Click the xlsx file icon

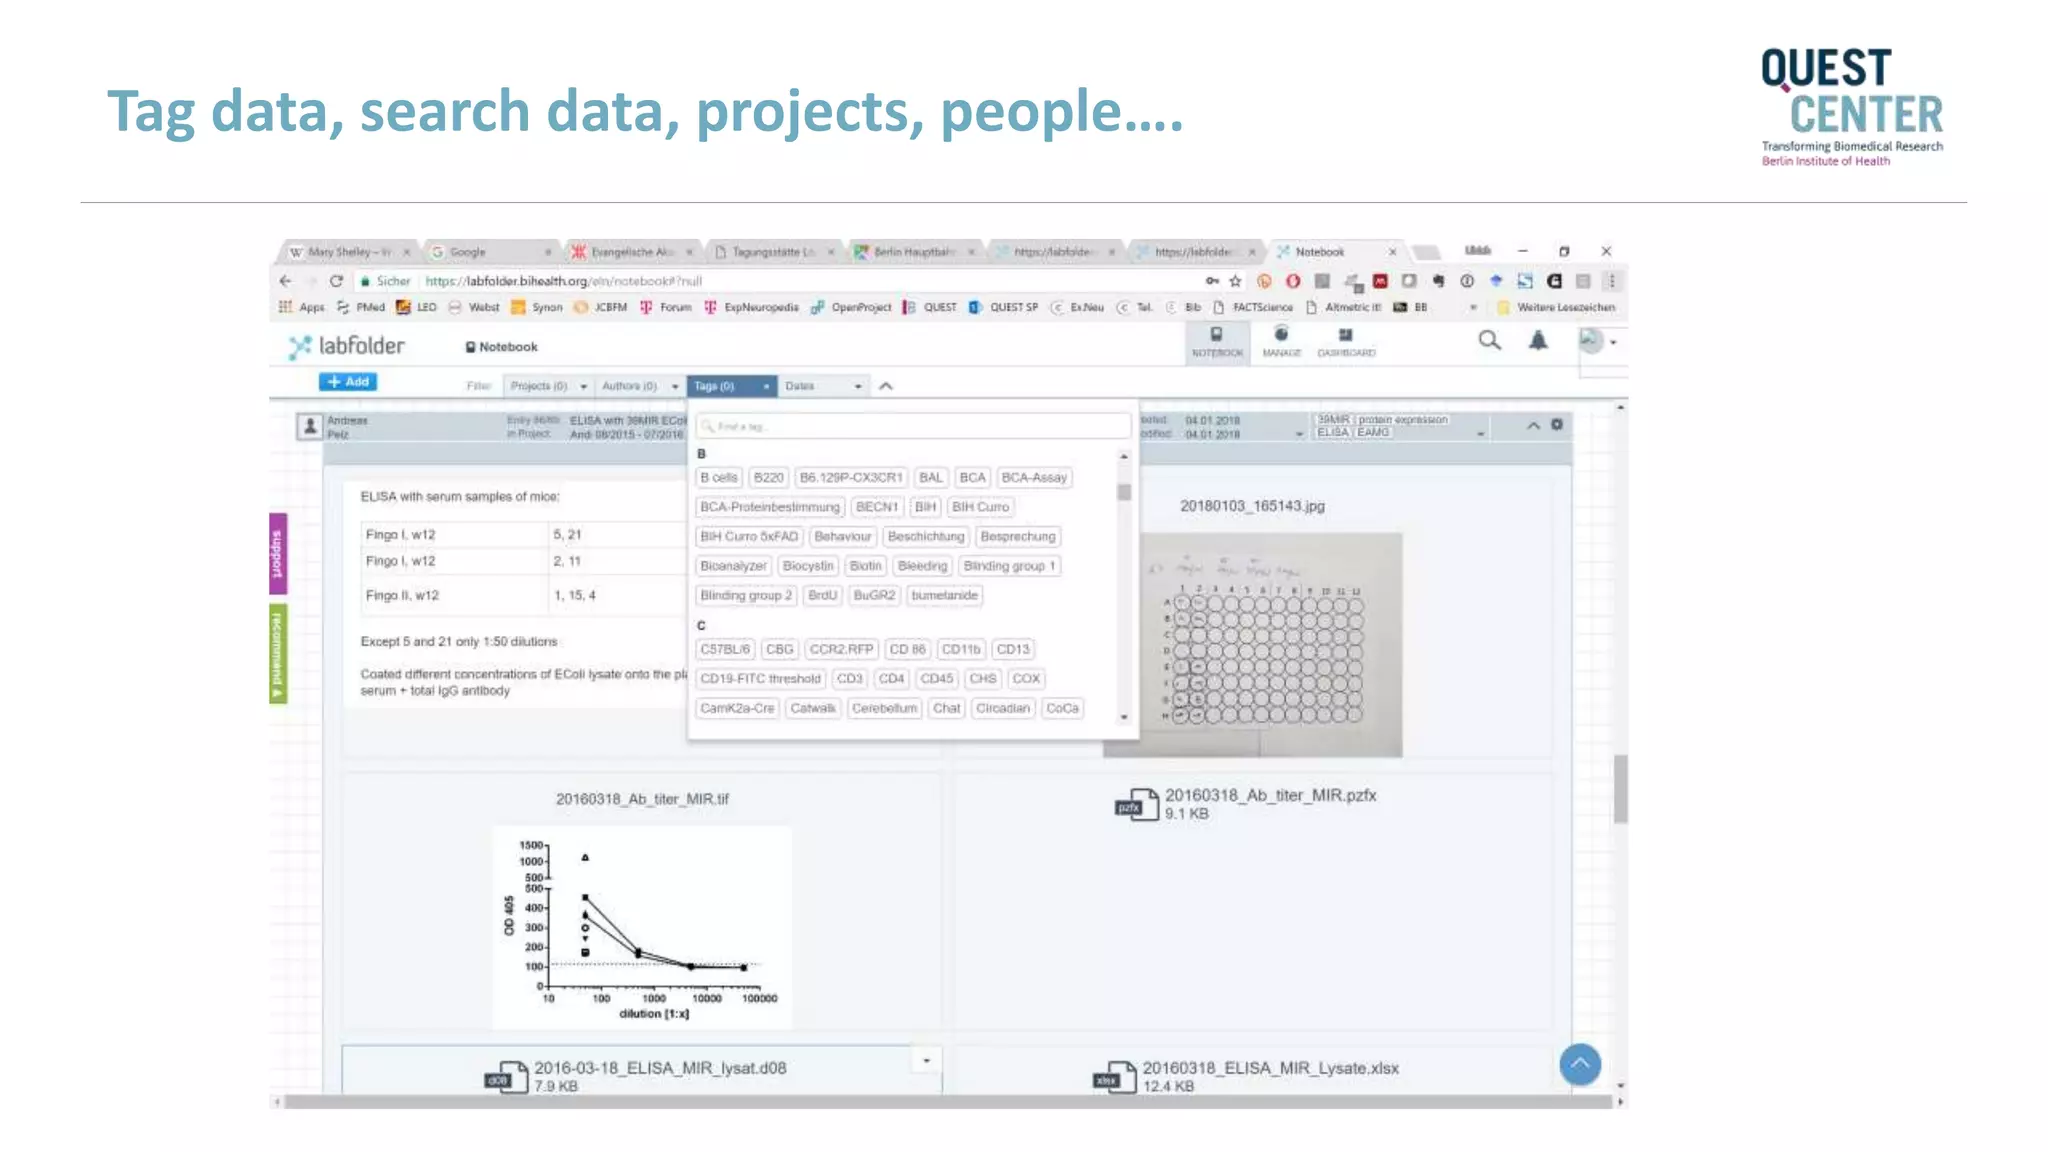point(1115,1077)
